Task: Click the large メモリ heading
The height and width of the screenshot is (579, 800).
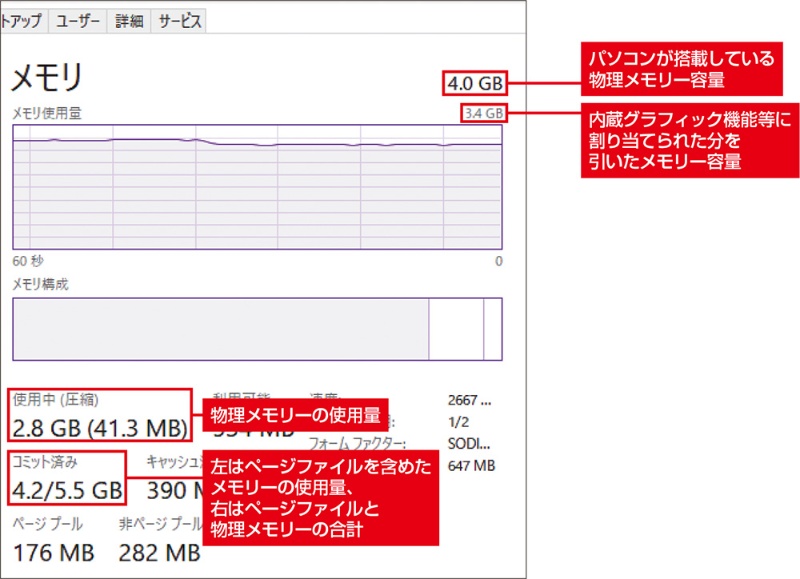Action: [x=46, y=78]
